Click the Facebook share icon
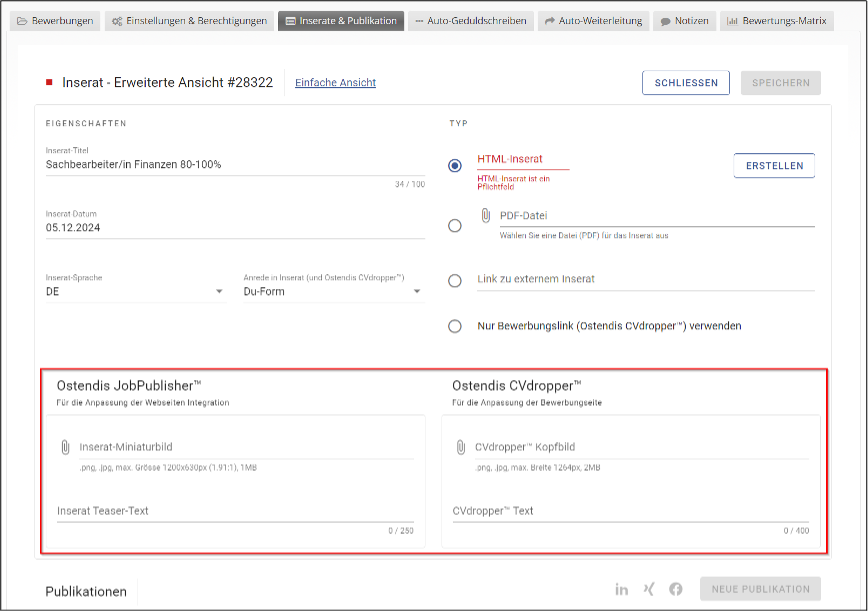Screen dimensions: 868x612 tap(675, 589)
